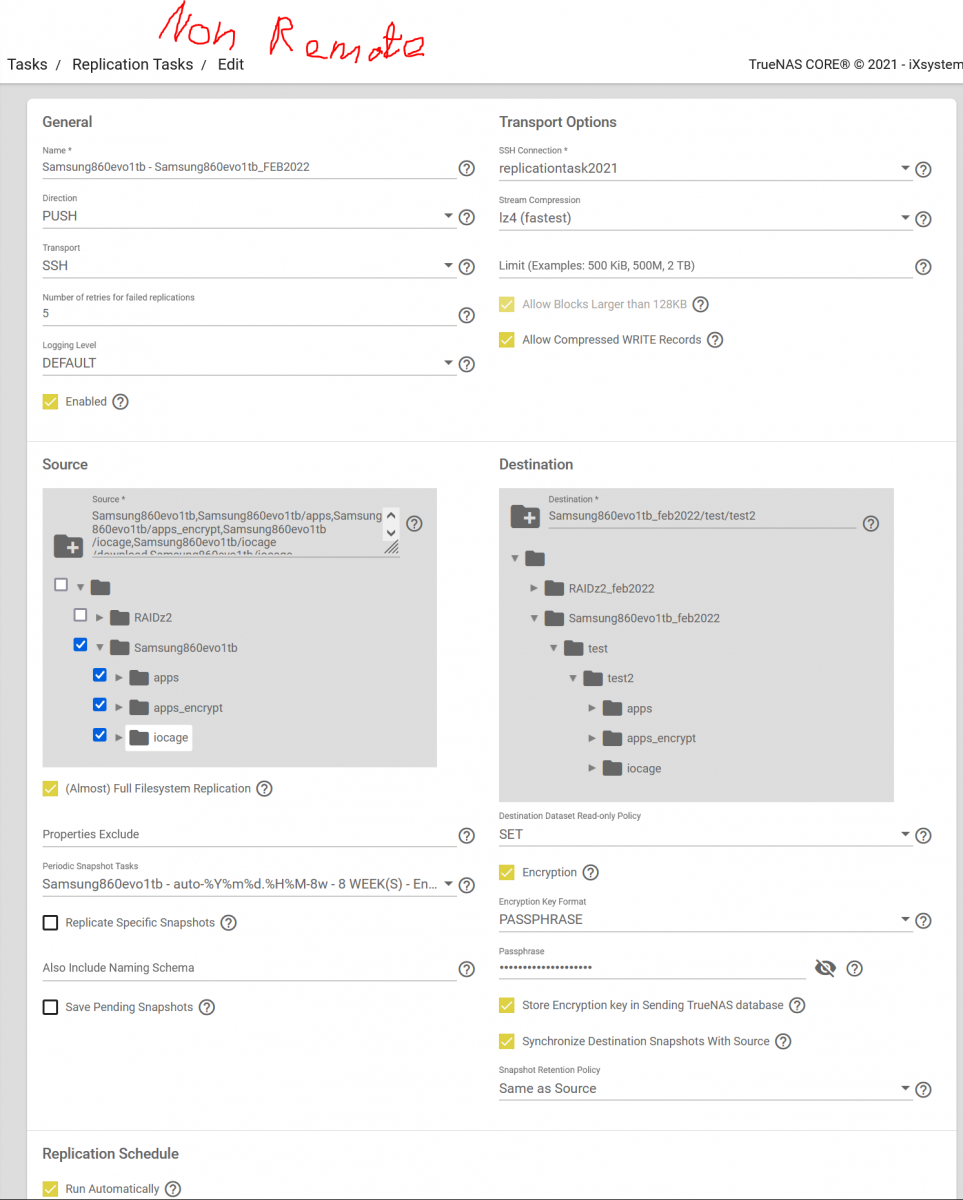Open the Source folder browser icon

(68, 545)
